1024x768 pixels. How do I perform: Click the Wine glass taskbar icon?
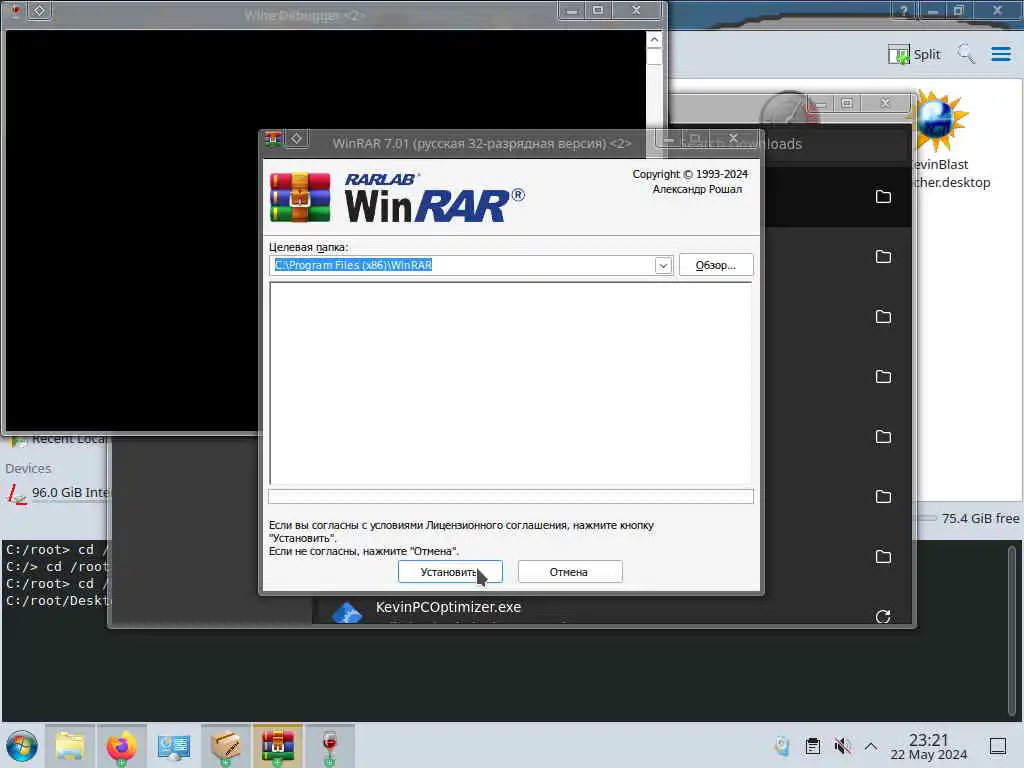tap(330, 746)
